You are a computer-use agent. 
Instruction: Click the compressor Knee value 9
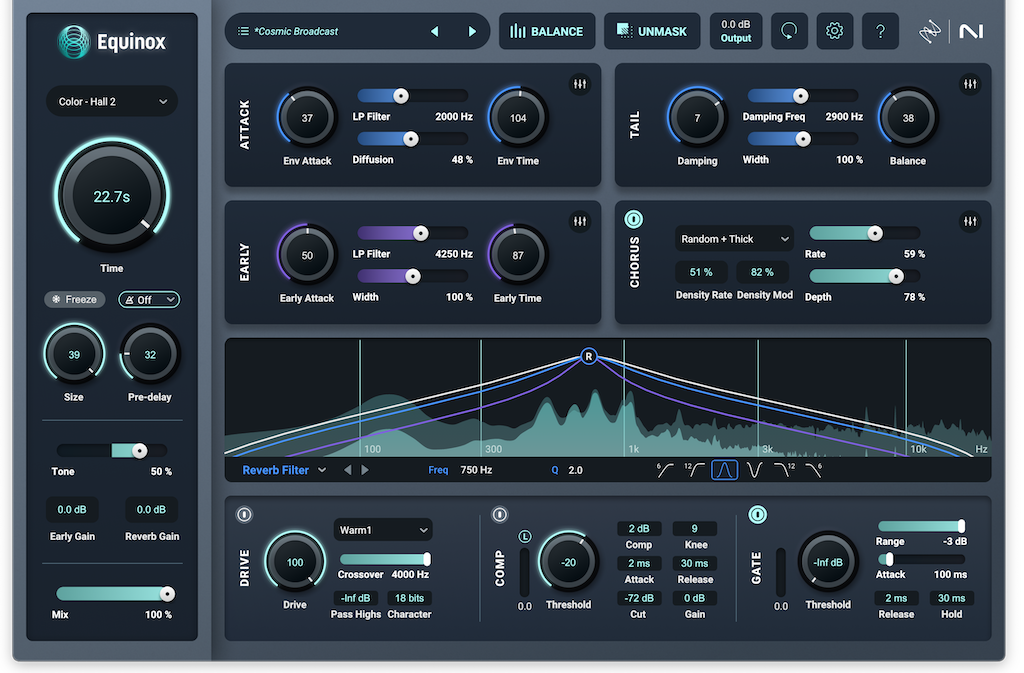pos(694,528)
